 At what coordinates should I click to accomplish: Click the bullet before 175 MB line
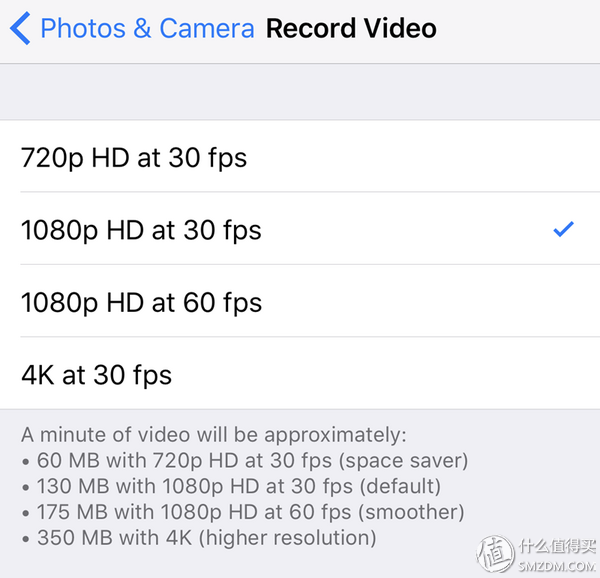click(x=26, y=513)
